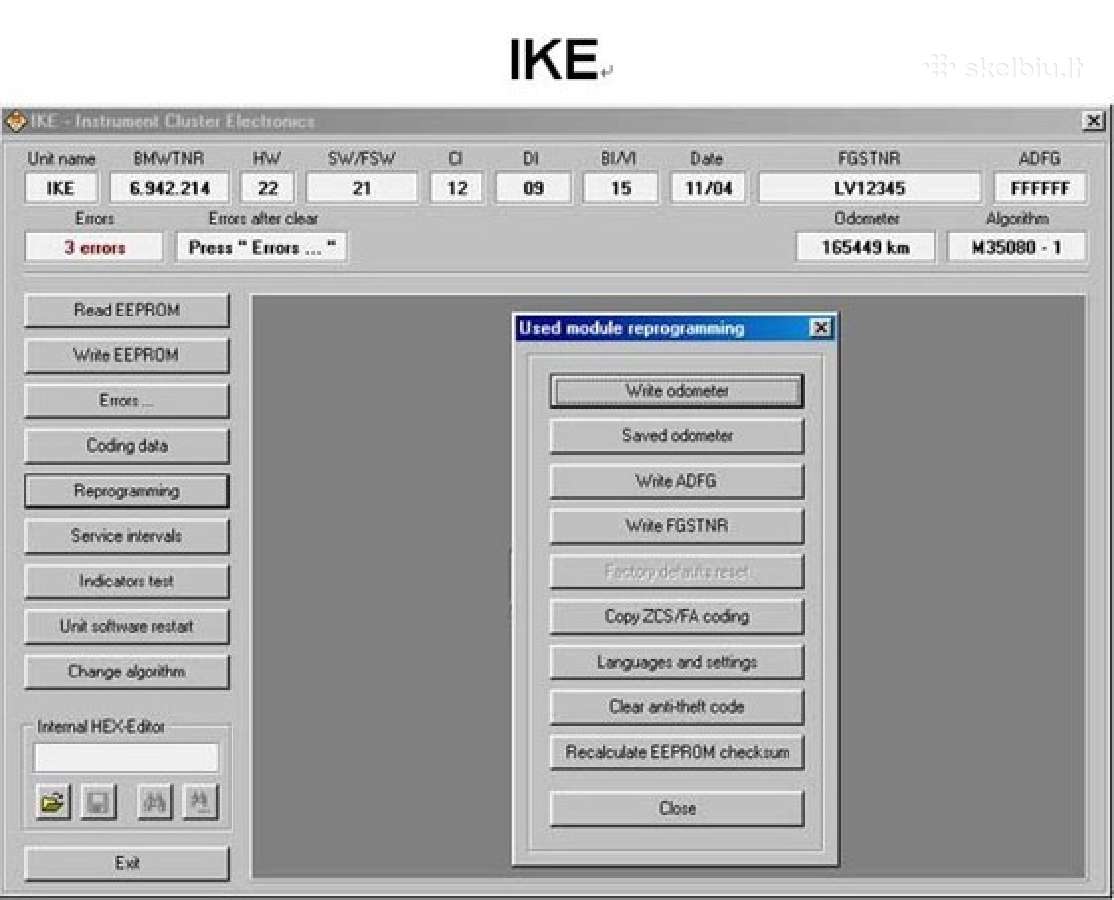Image resolution: width=1114 pixels, height=900 pixels.
Task: Click the Algorithm field M35080 - 1
Action: coord(1017,247)
